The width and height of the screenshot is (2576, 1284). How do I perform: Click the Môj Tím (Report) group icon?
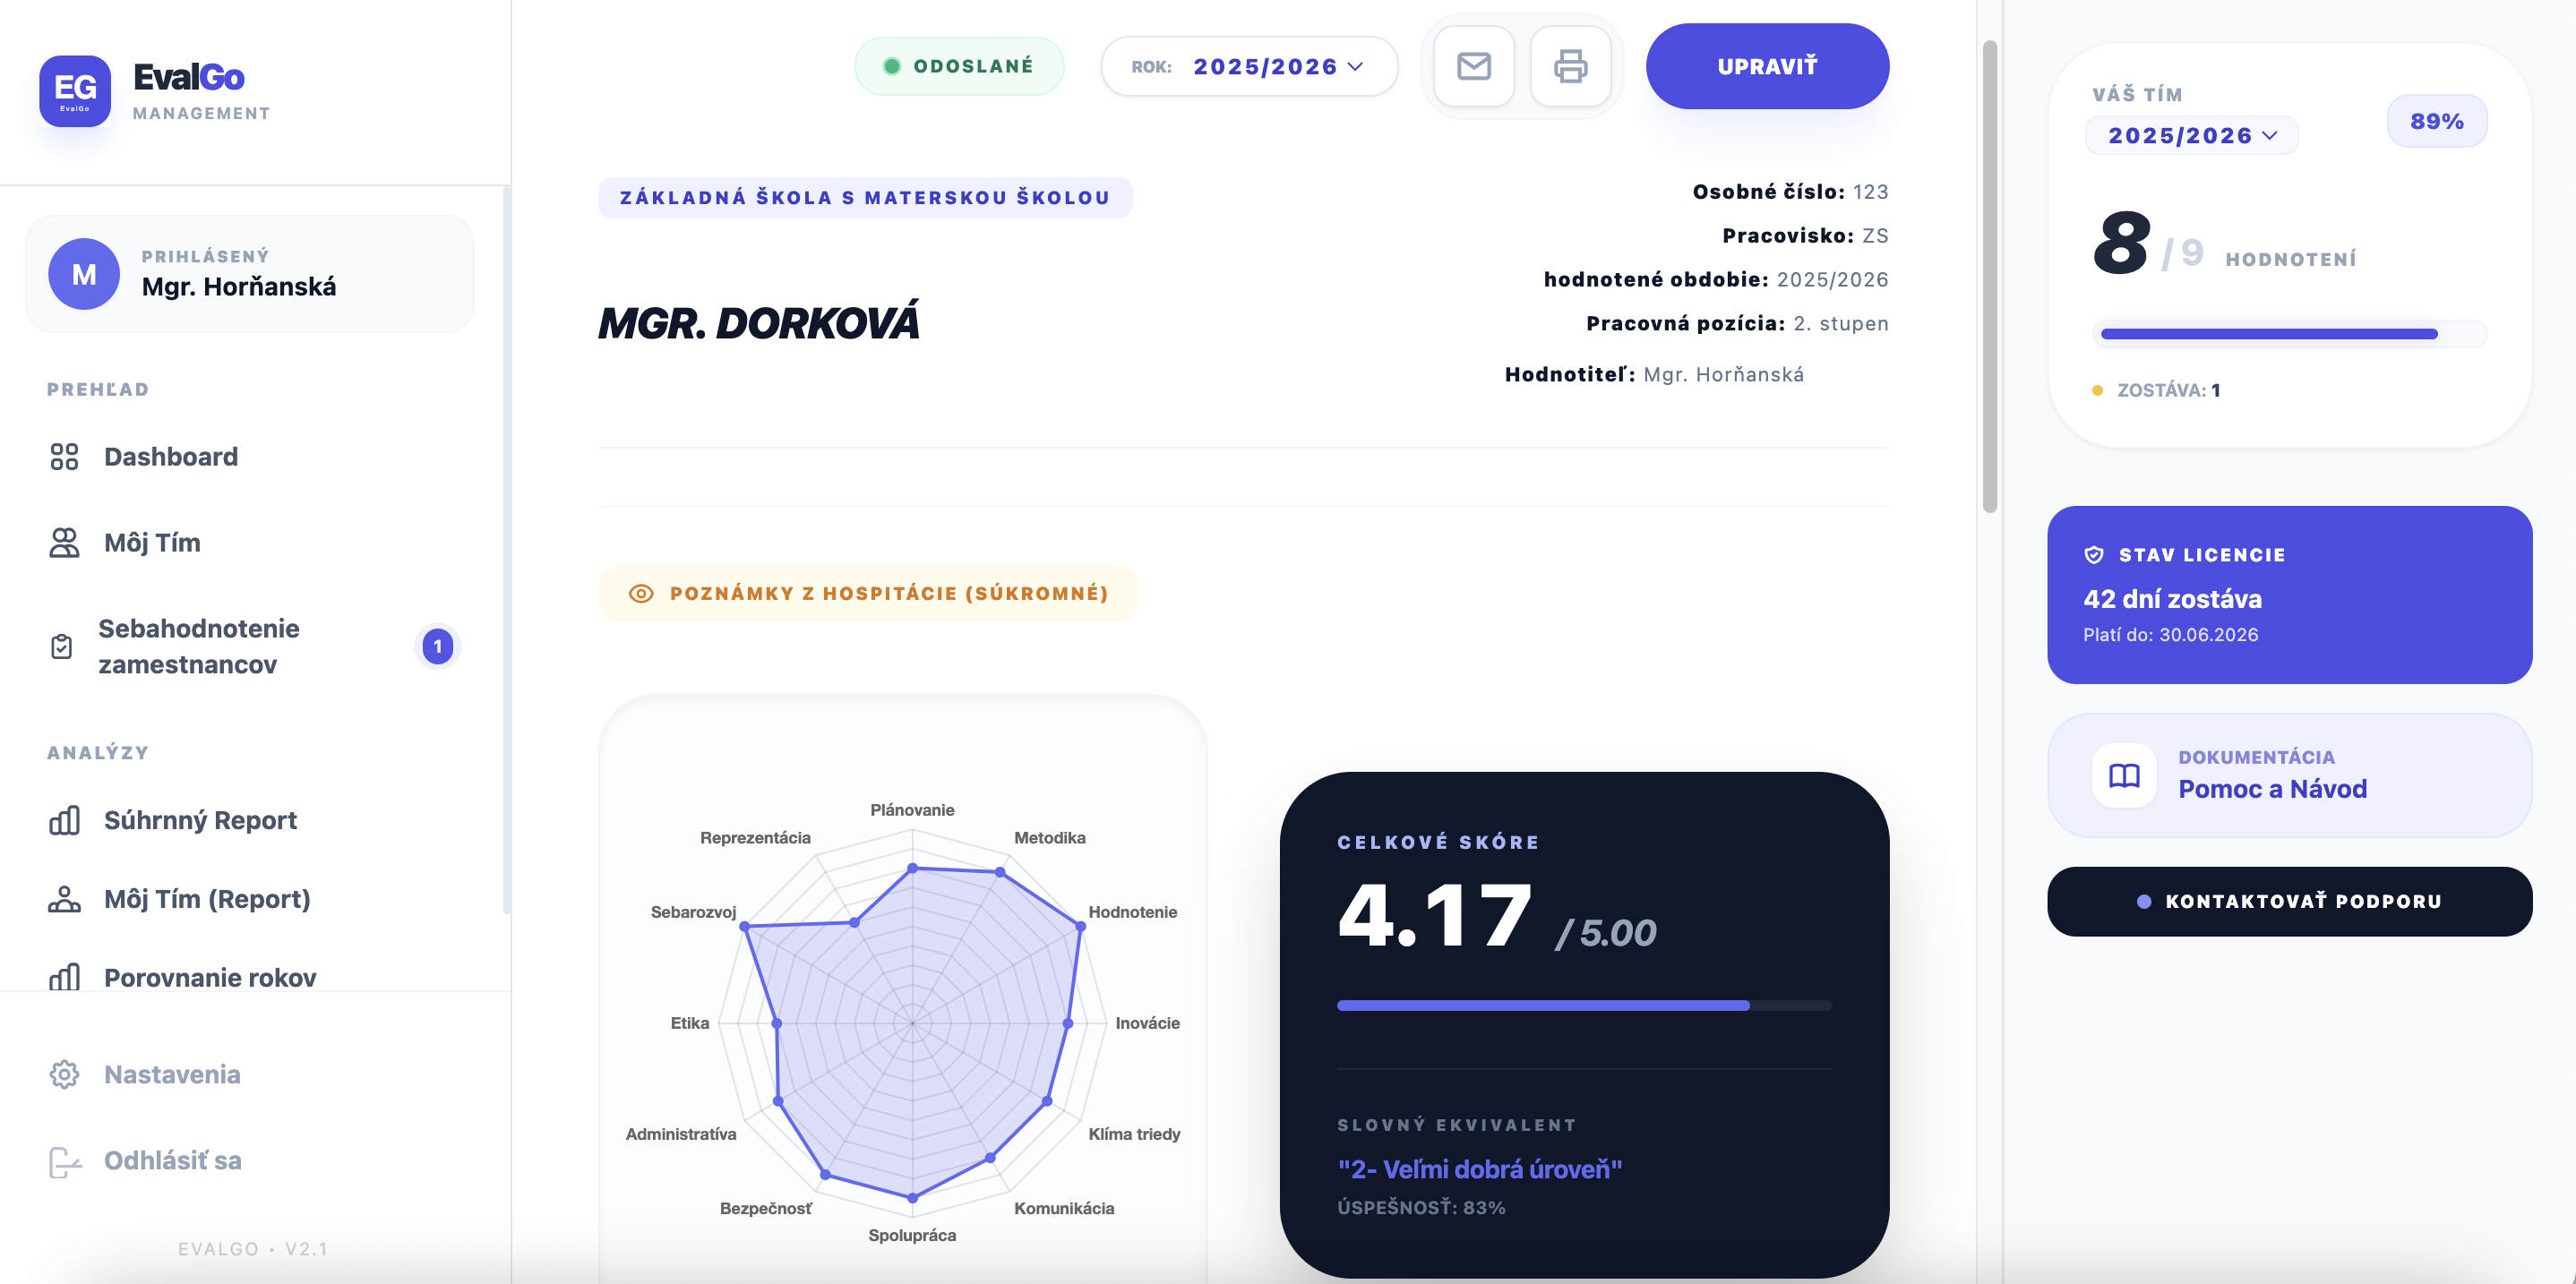(64, 899)
